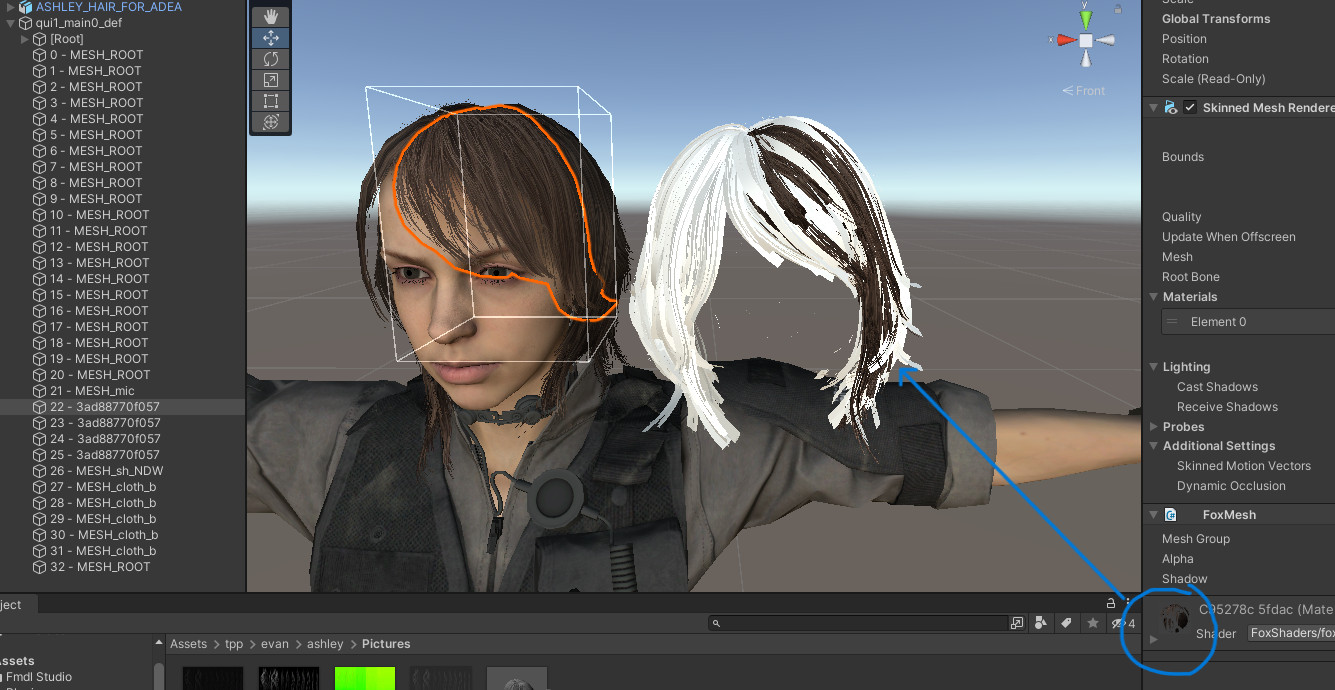
Task: Expand the Probes foldout
Action: click(x=1153, y=427)
